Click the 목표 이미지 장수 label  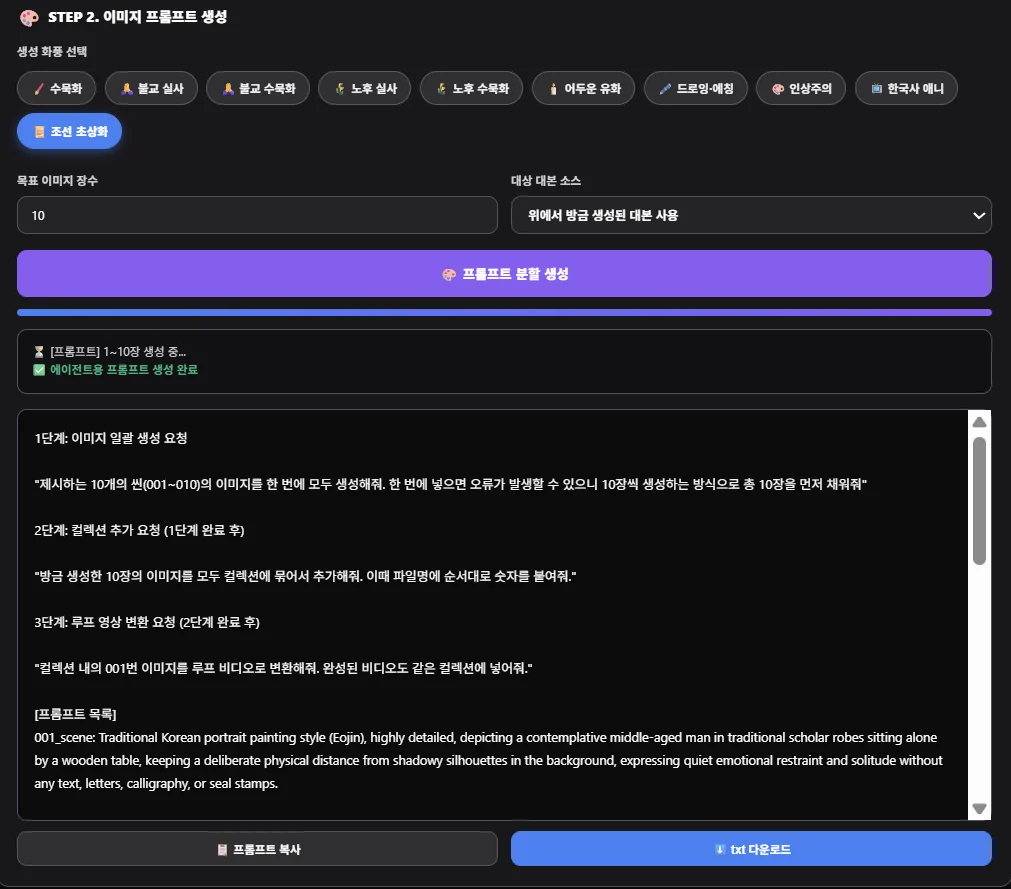coord(57,181)
